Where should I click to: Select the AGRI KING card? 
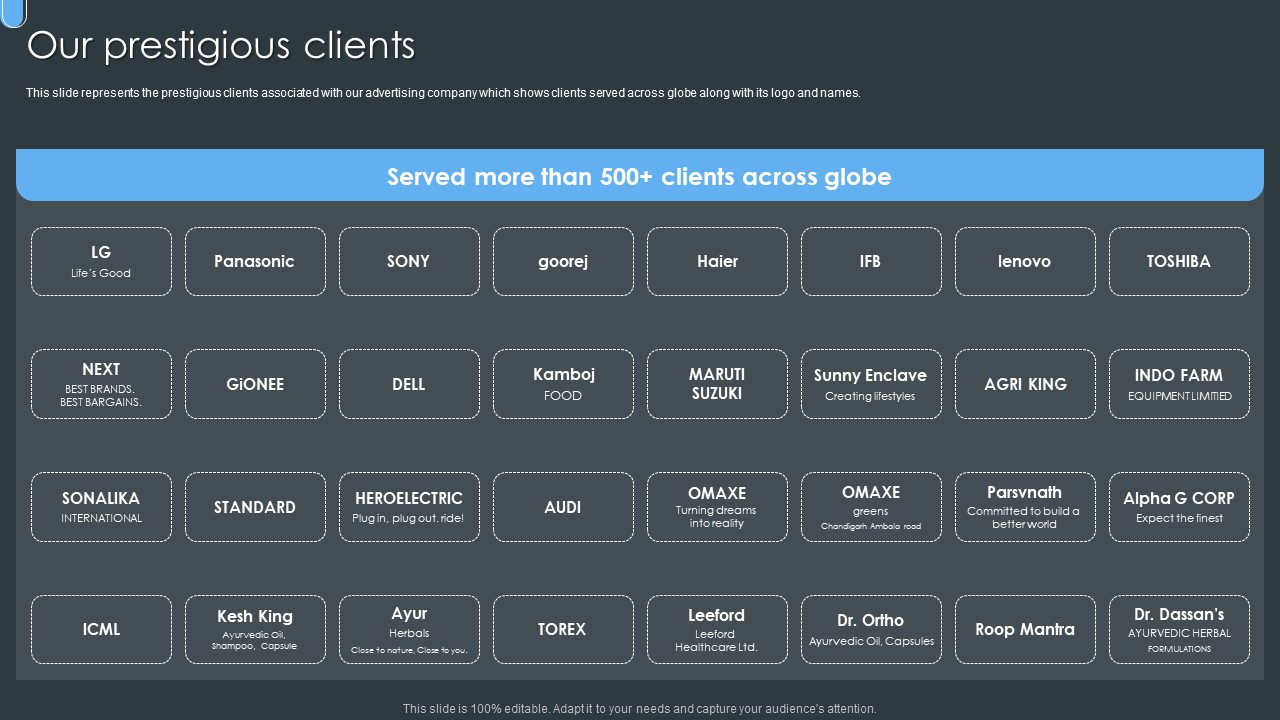tap(1025, 384)
